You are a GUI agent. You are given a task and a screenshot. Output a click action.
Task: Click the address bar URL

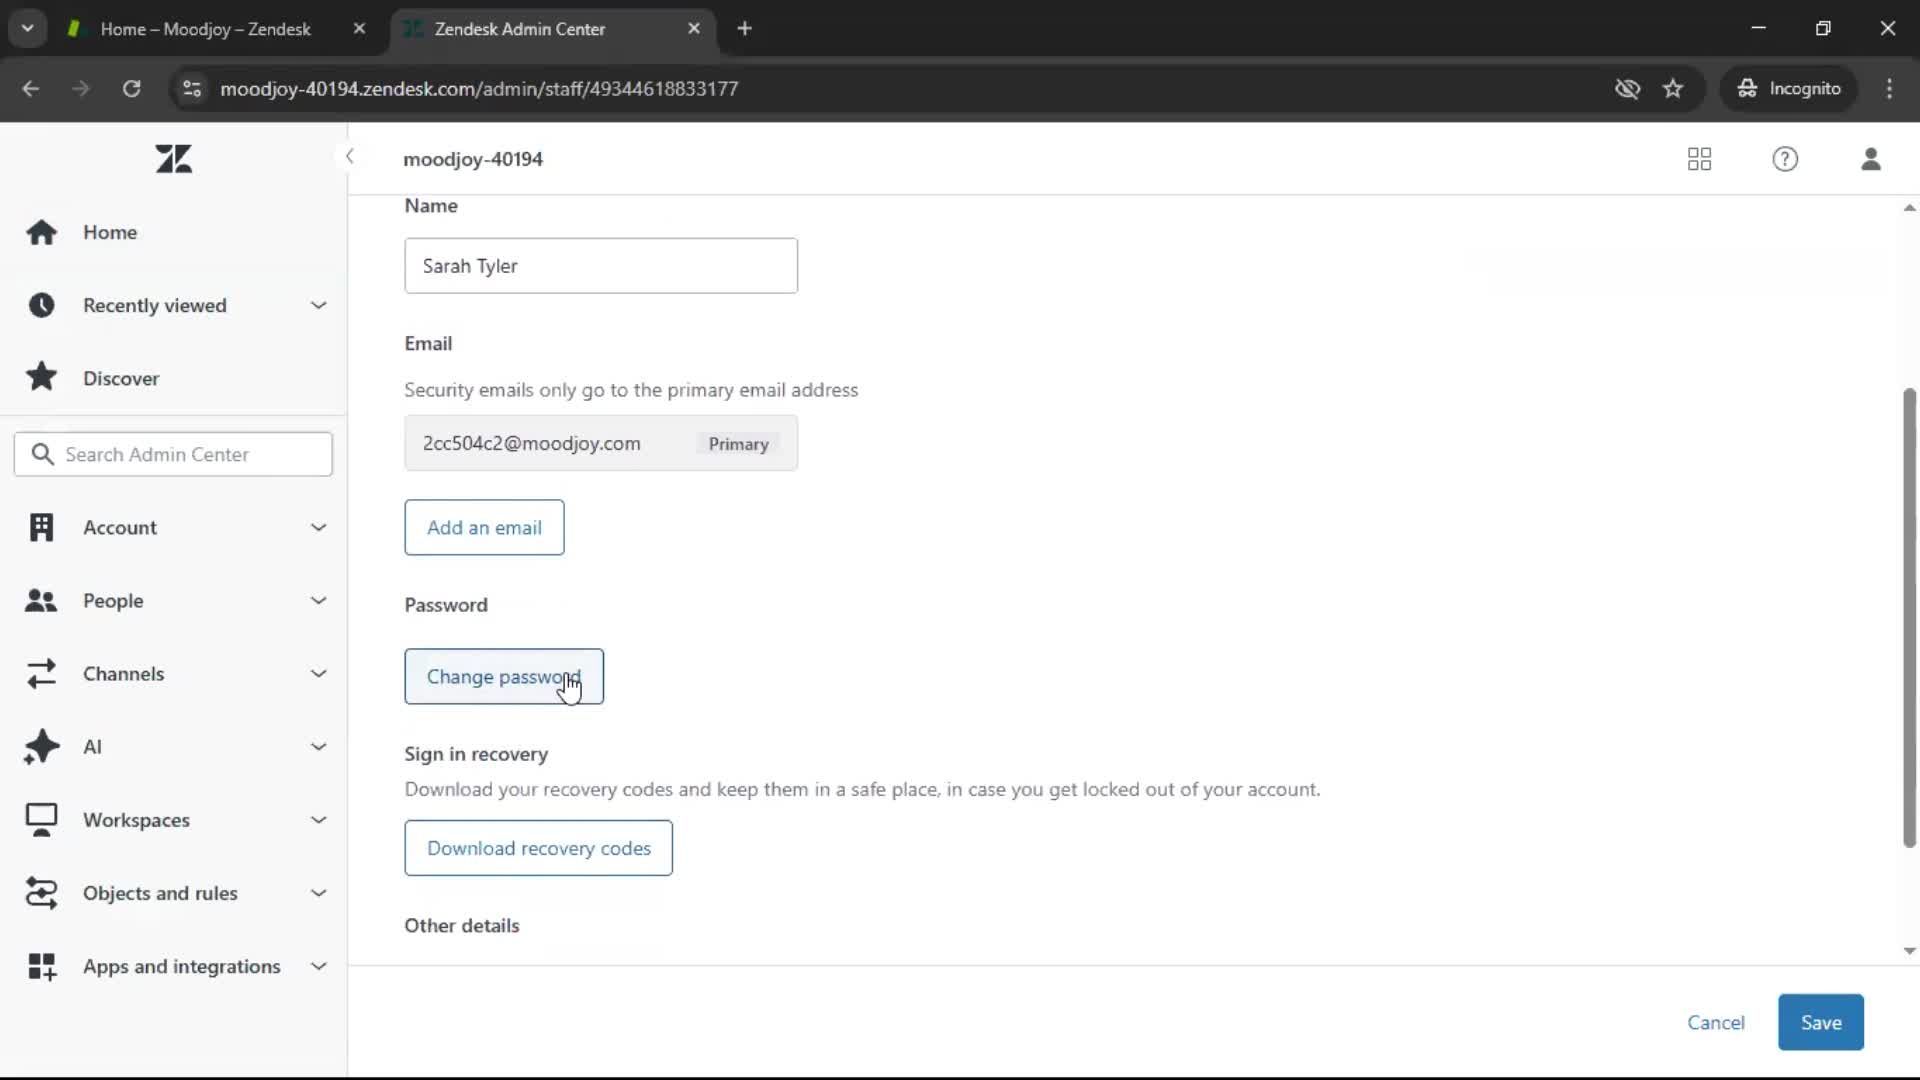click(x=479, y=89)
